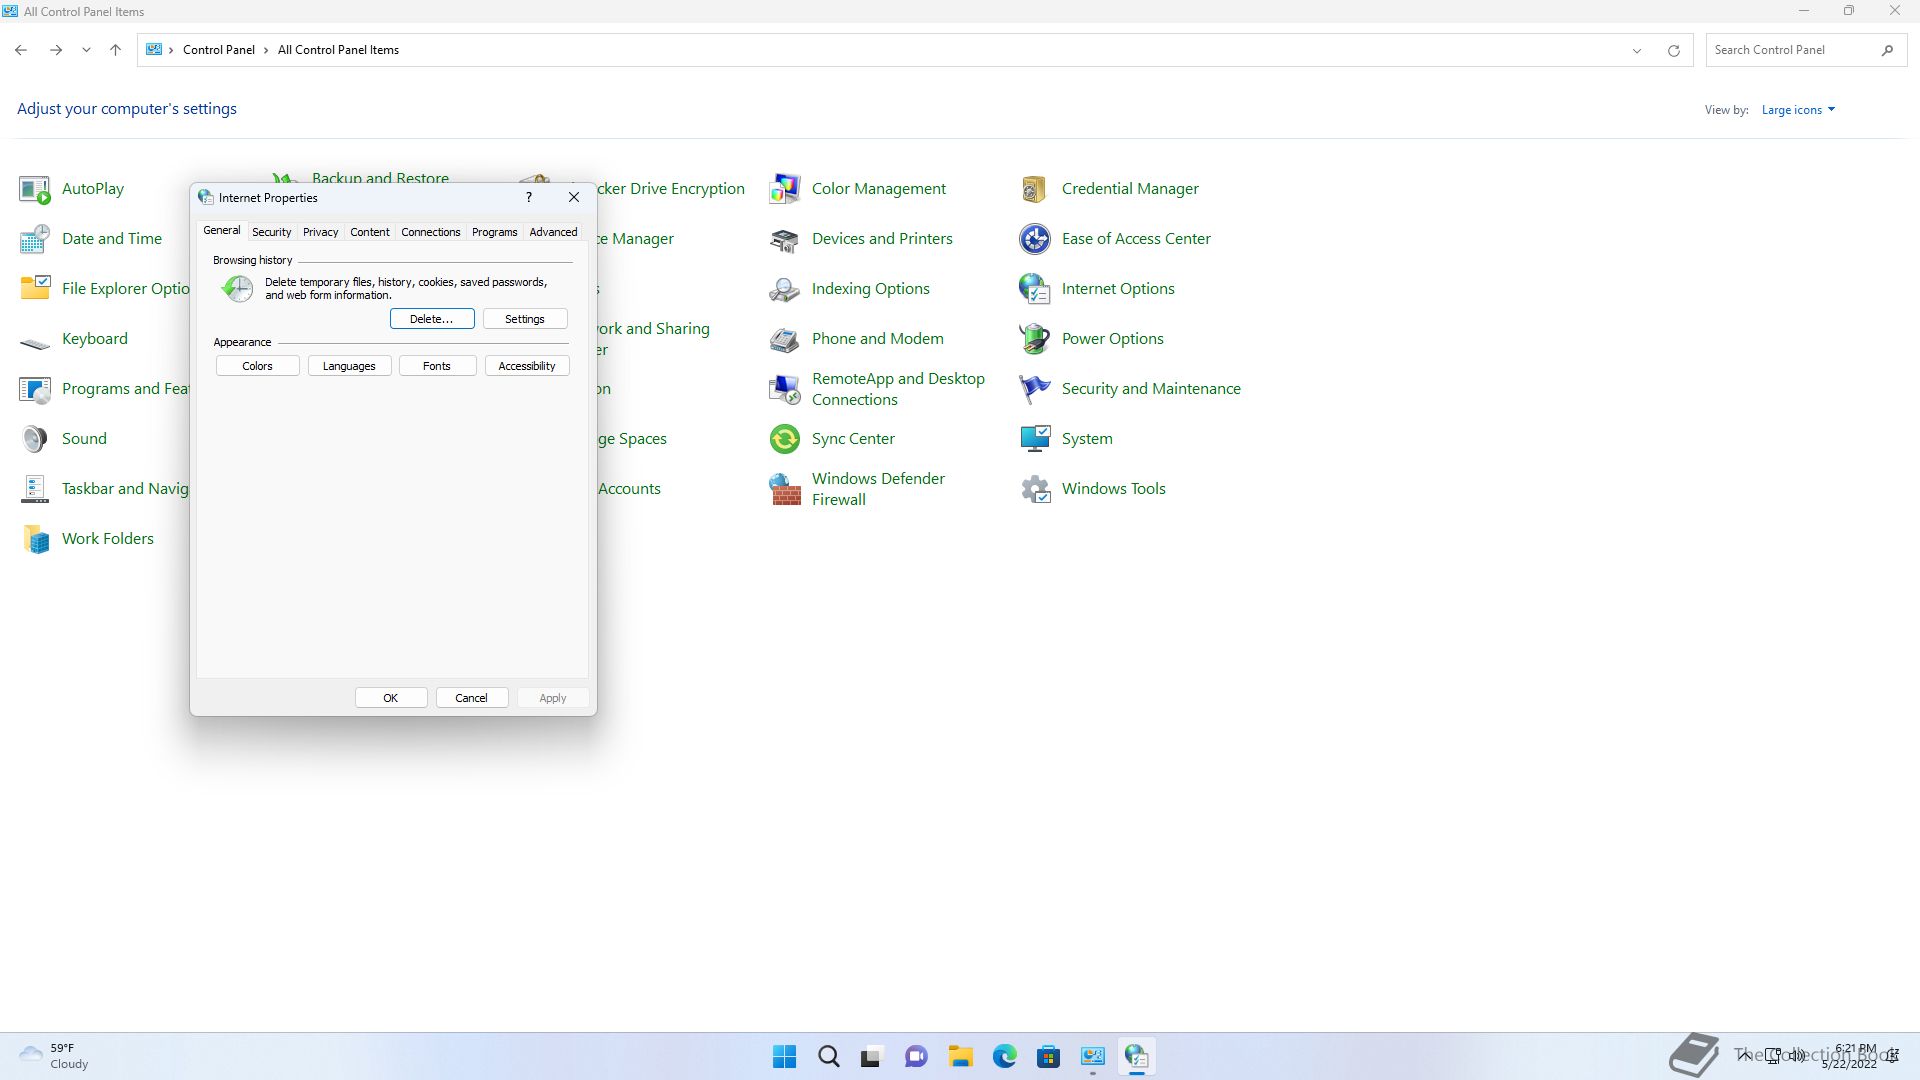The image size is (1920, 1080).
Task: Open the Windows Start menu
Action: click(785, 1056)
